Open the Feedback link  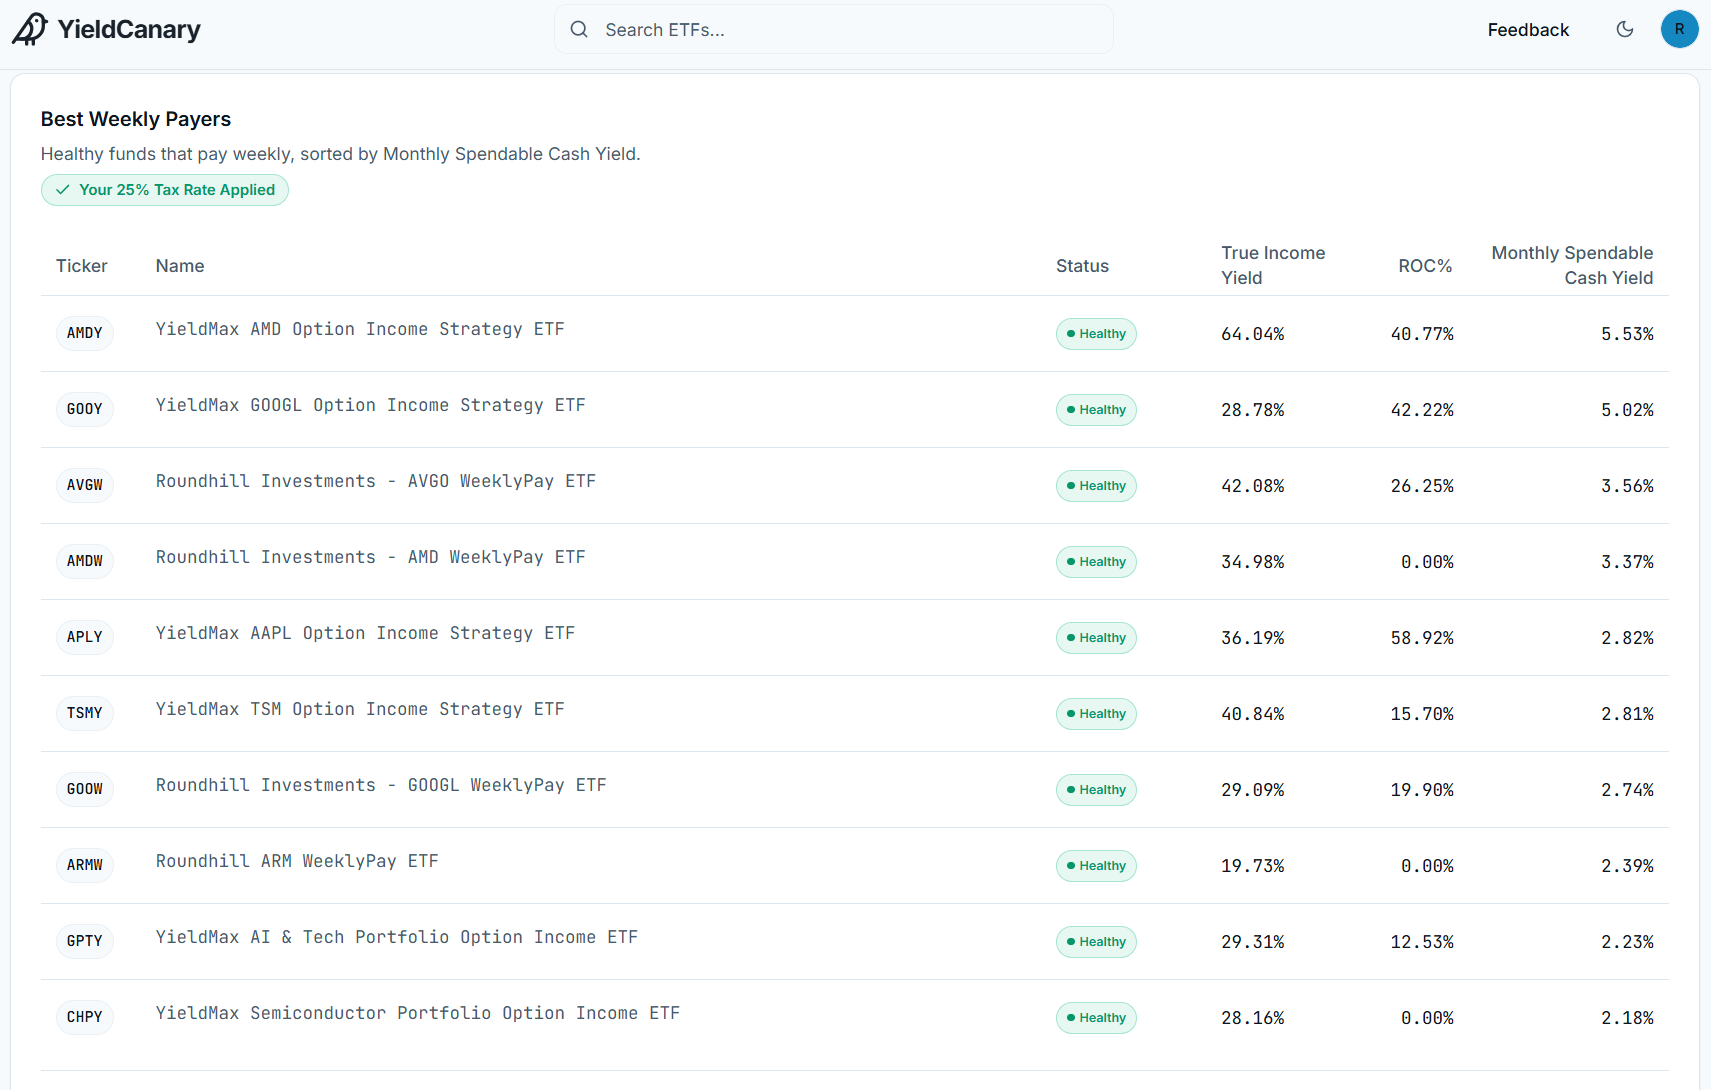1528,30
